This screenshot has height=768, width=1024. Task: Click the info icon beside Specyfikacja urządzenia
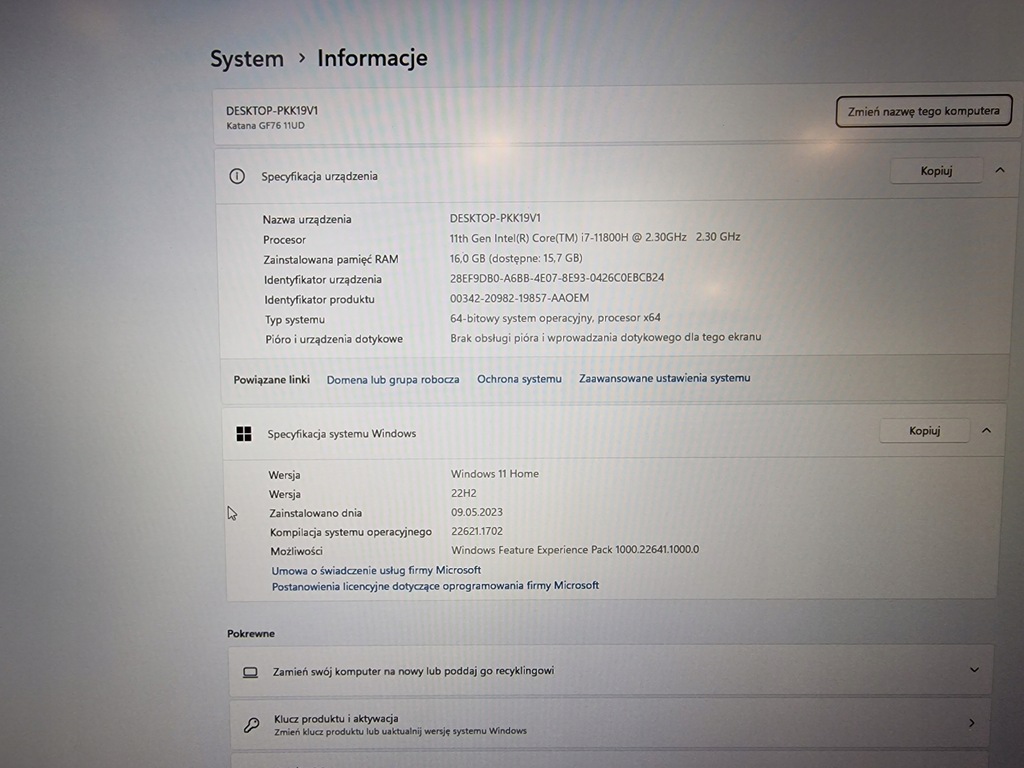[x=237, y=176]
